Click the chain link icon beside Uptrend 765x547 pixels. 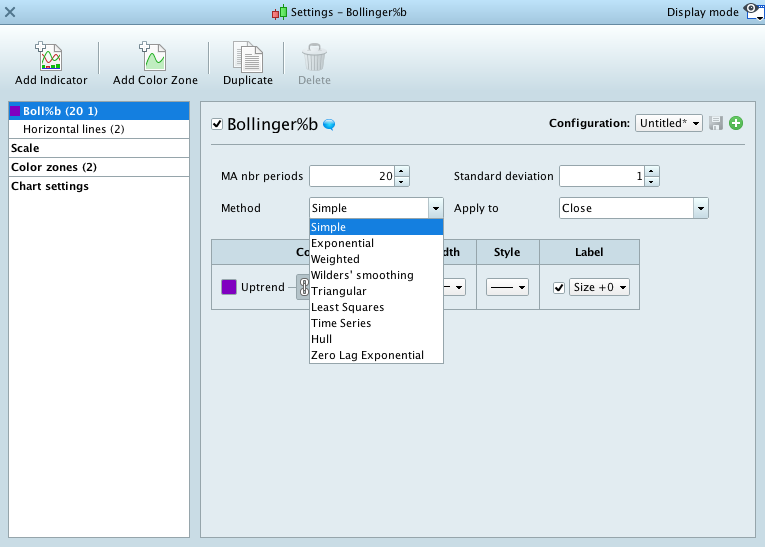(x=303, y=287)
